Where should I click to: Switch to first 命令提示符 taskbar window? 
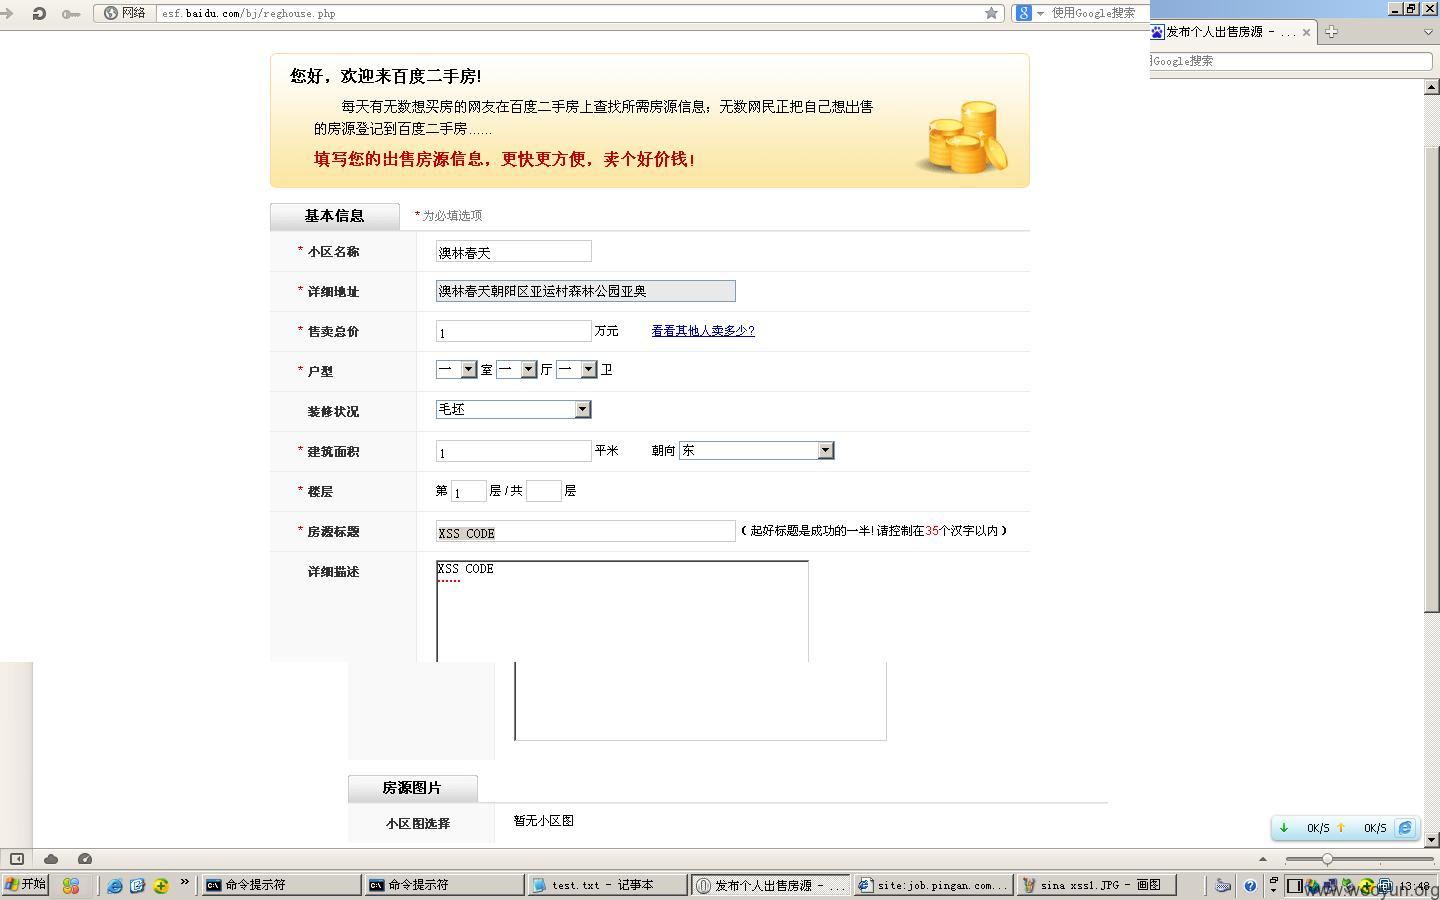[x=281, y=885]
